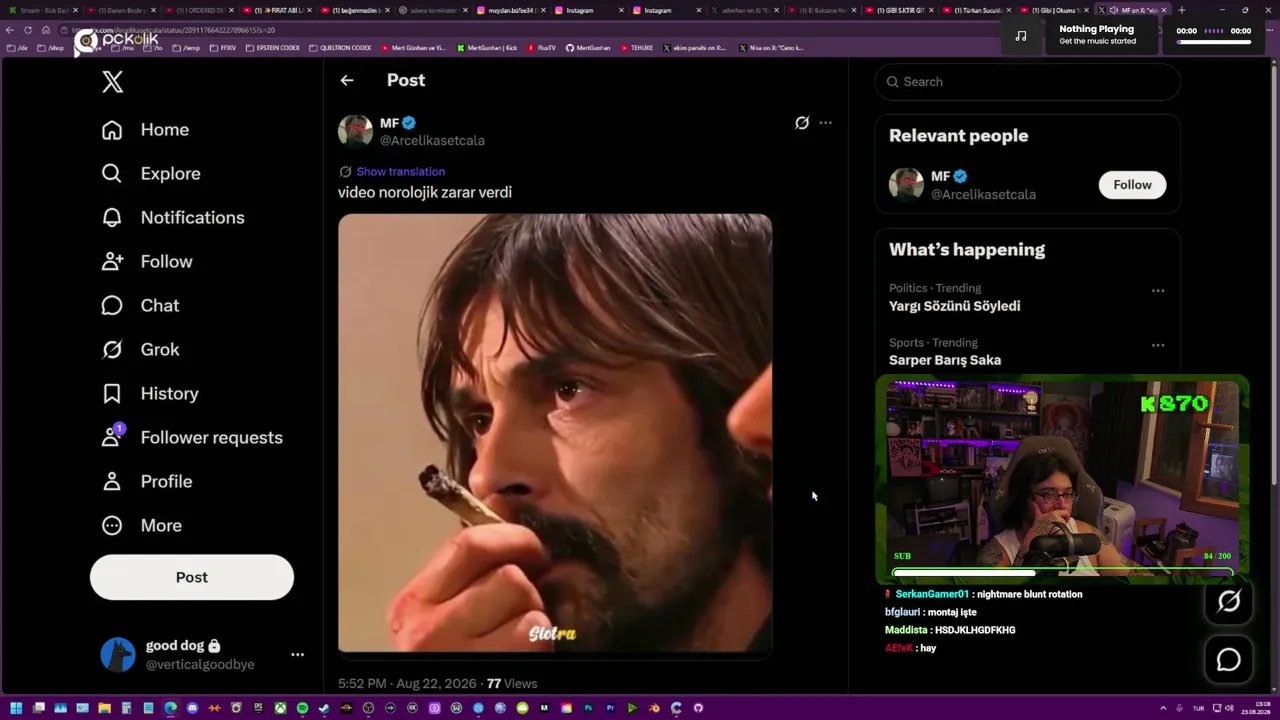The width and height of the screenshot is (1280, 720).
Task: Click the 77 Views count
Action: point(512,684)
